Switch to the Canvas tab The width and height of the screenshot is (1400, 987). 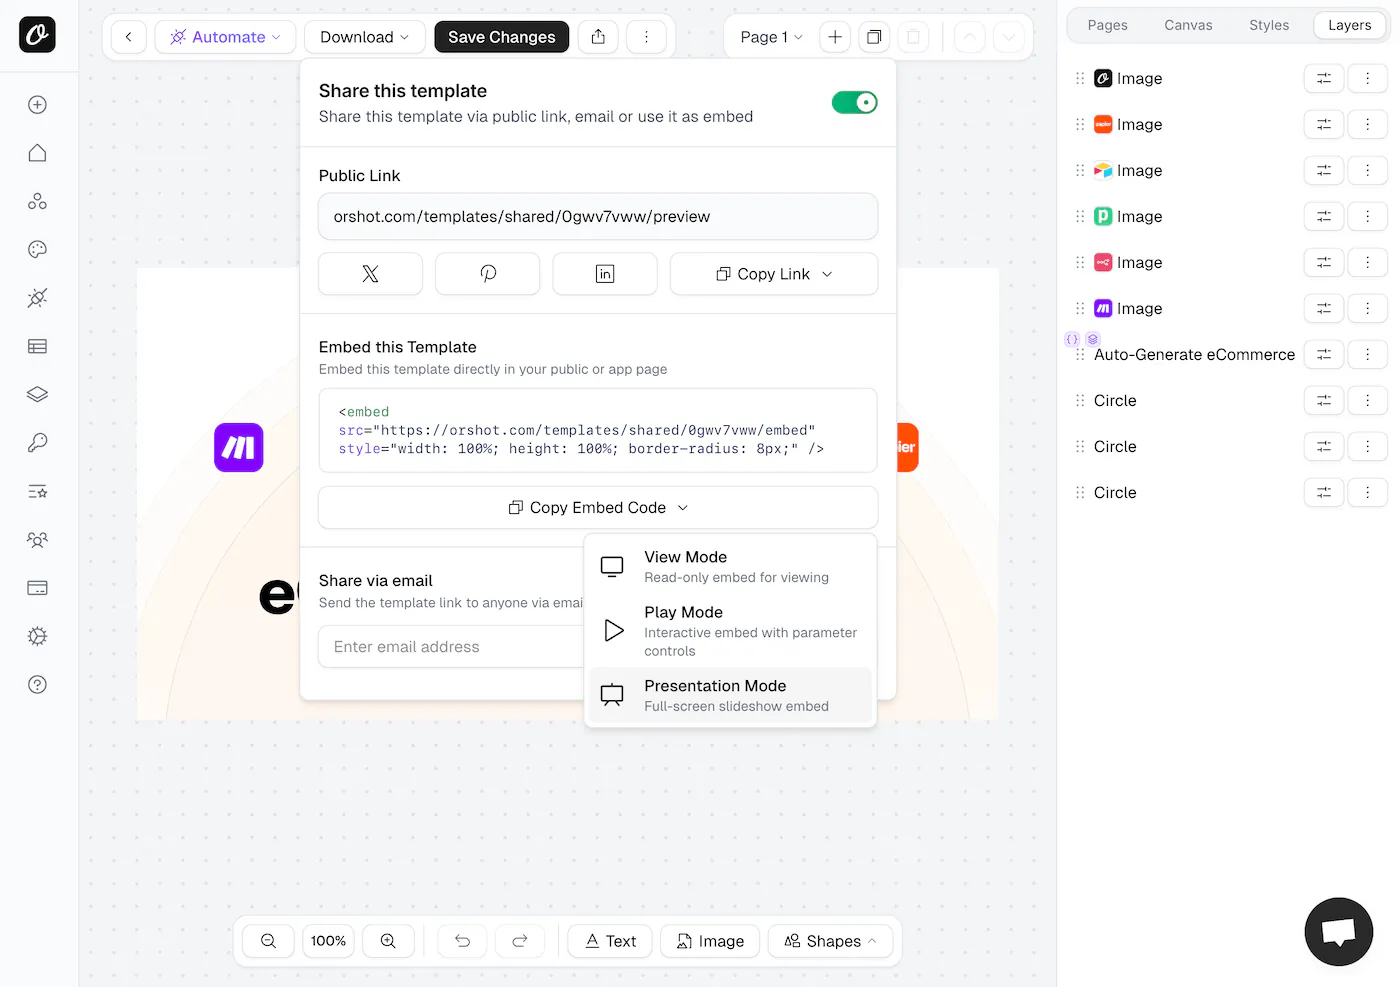coord(1188,25)
